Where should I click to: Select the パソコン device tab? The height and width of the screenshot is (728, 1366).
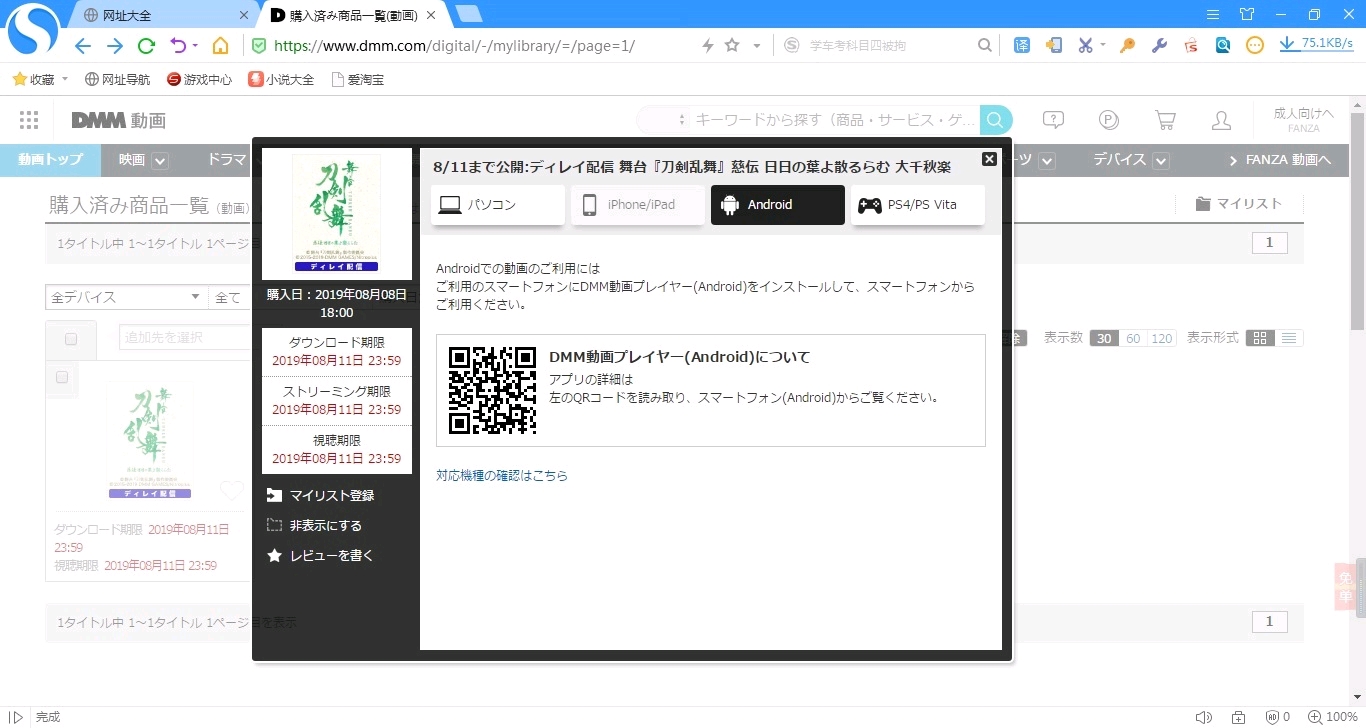(x=498, y=205)
